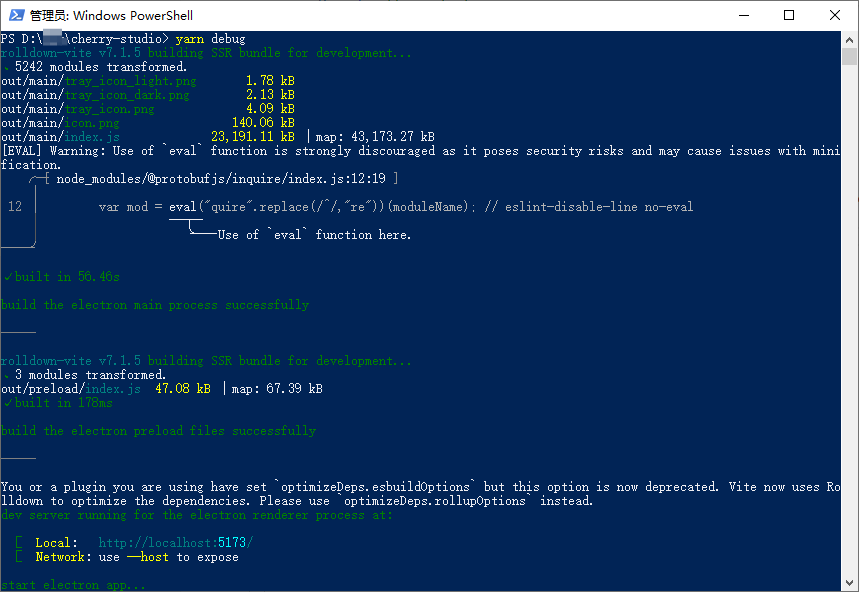Click the '4.09 kB' size value

pyautogui.click(x=270, y=109)
